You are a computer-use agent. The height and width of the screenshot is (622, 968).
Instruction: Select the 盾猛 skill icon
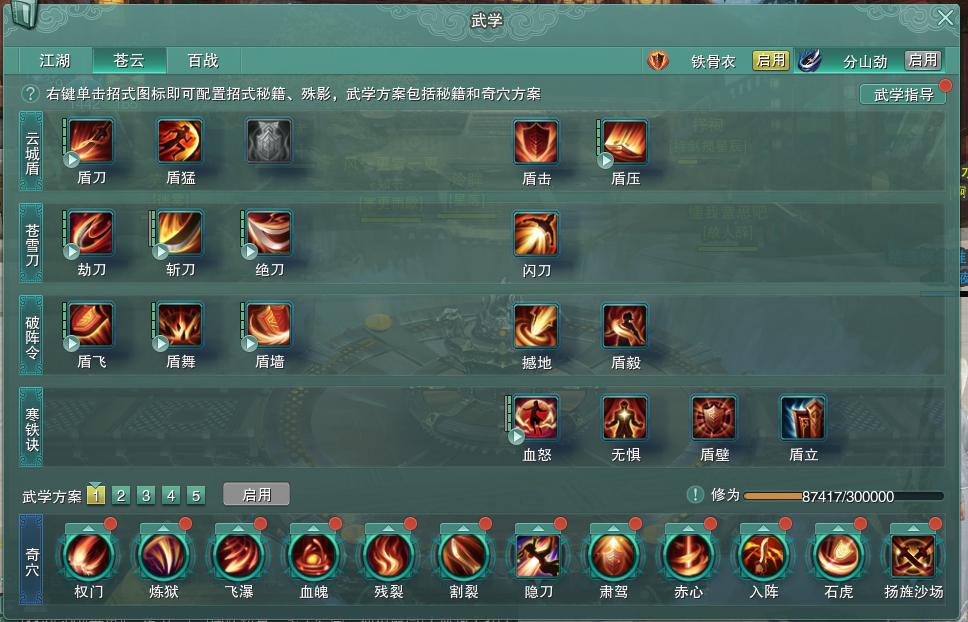[180, 141]
